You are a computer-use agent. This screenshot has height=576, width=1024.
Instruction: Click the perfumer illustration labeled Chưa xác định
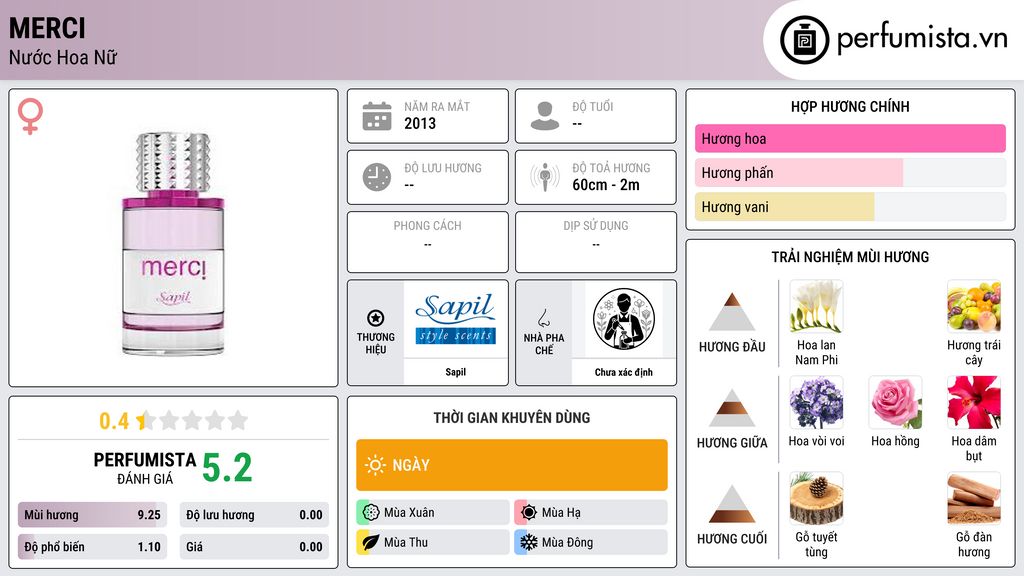(x=624, y=319)
